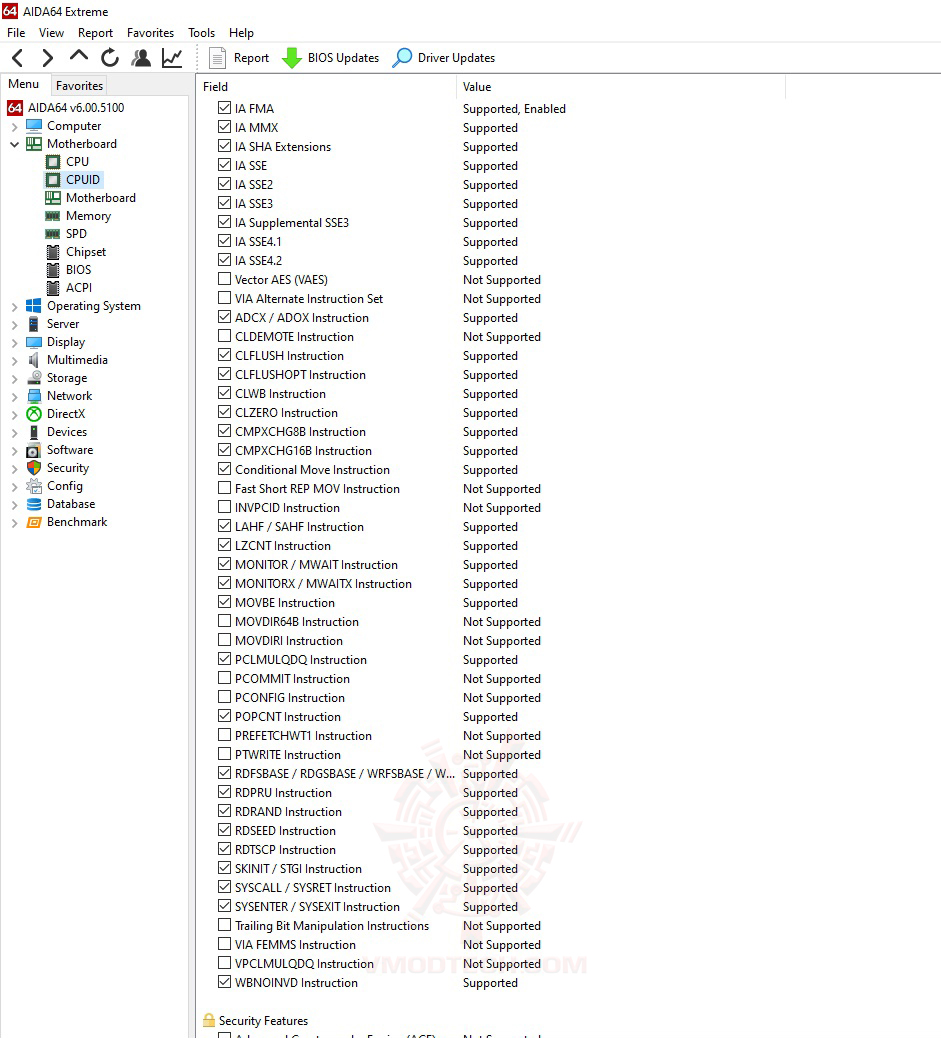Click the BIOS chip icon

pos(53,269)
